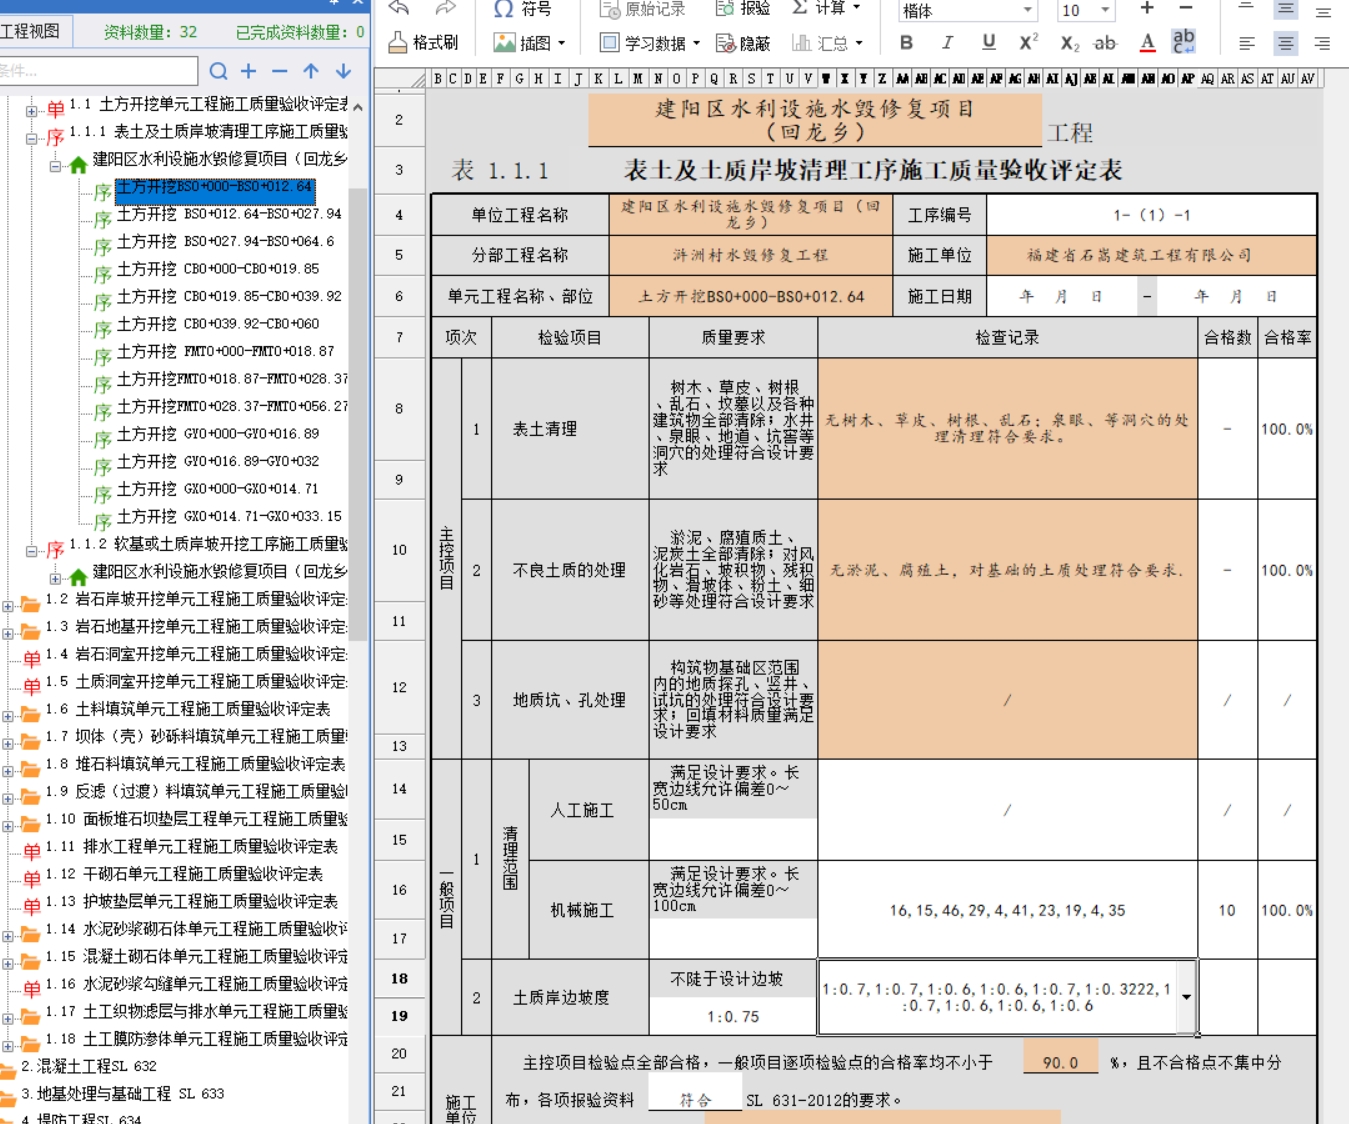Select tree item 土方开挖 GY0+000-GY0+016.89

click(x=218, y=434)
